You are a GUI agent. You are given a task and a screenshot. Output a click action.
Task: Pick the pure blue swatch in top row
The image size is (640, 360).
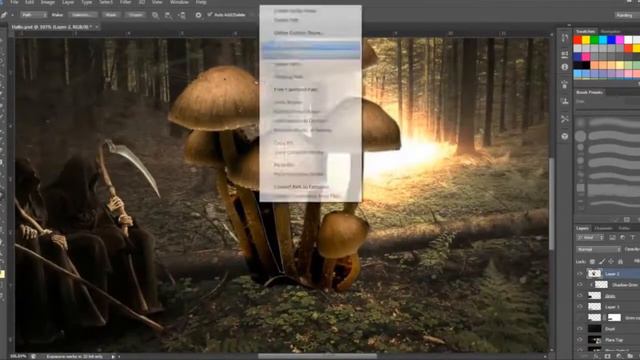611,40
